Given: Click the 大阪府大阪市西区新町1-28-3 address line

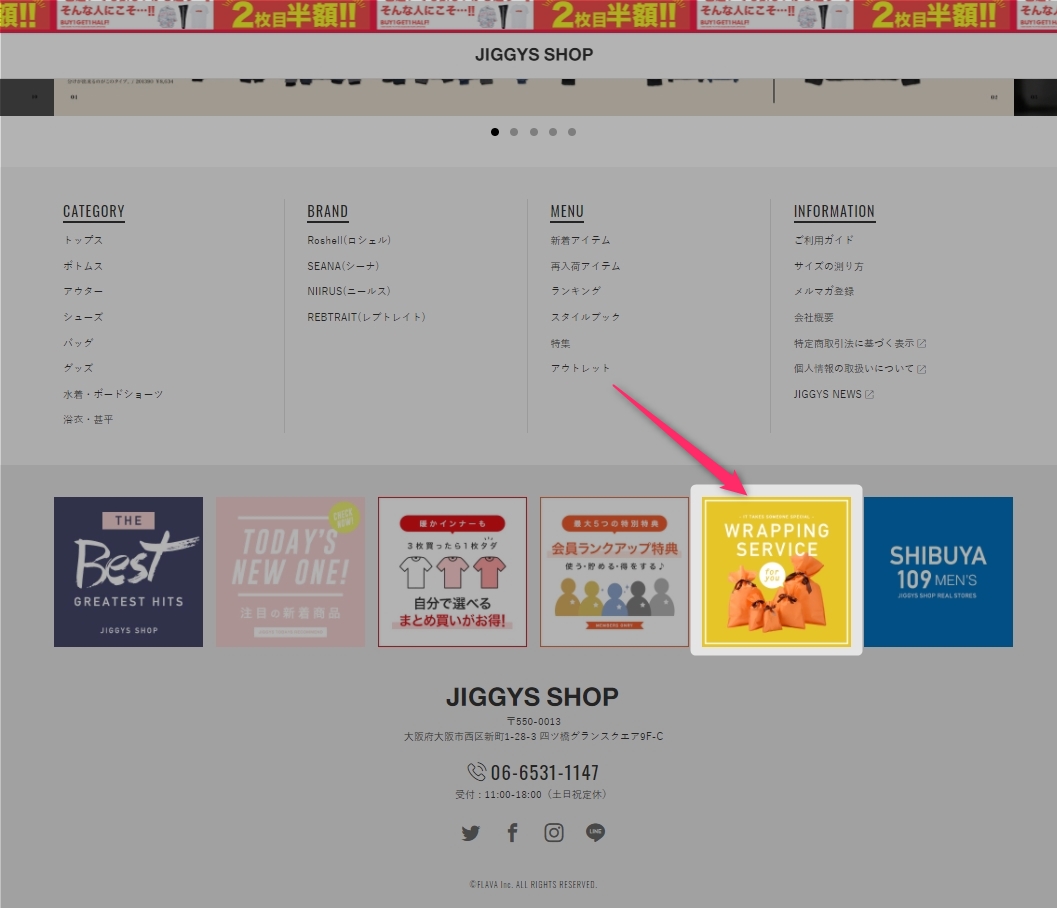Looking at the screenshot, I should tap(533, 737).
